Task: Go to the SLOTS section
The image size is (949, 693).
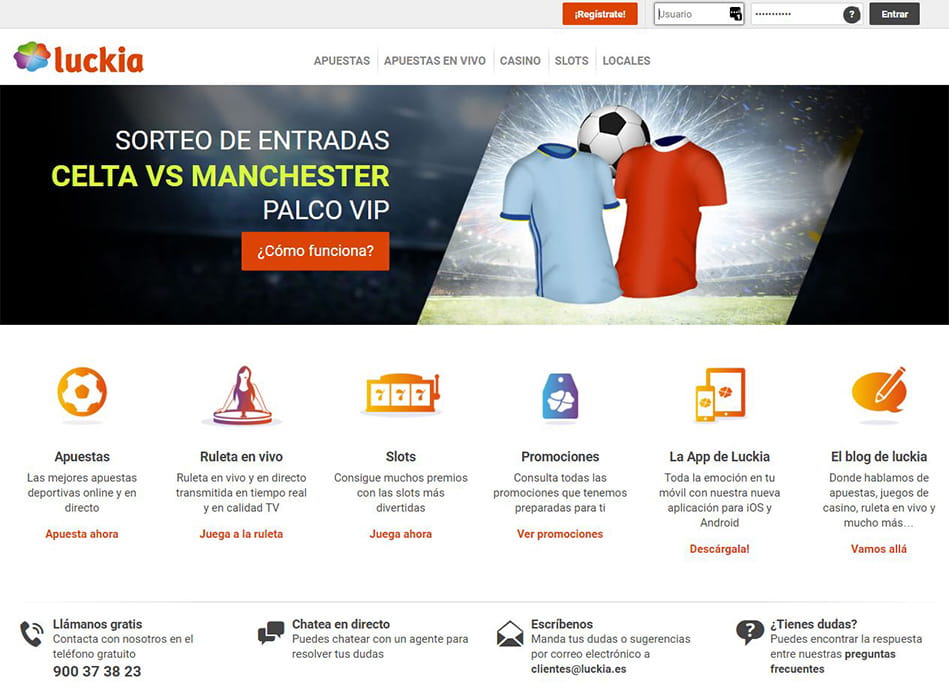Action: [x=571, y=61]
